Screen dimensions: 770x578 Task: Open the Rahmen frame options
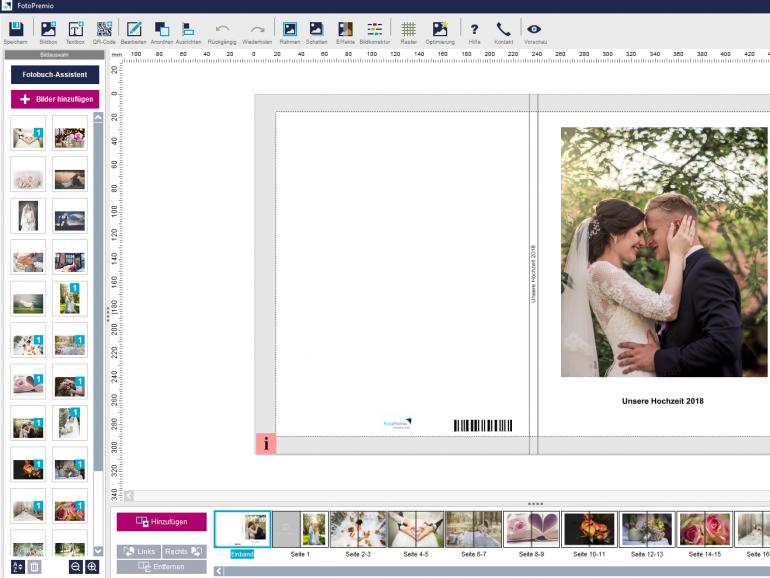(290, 29)
